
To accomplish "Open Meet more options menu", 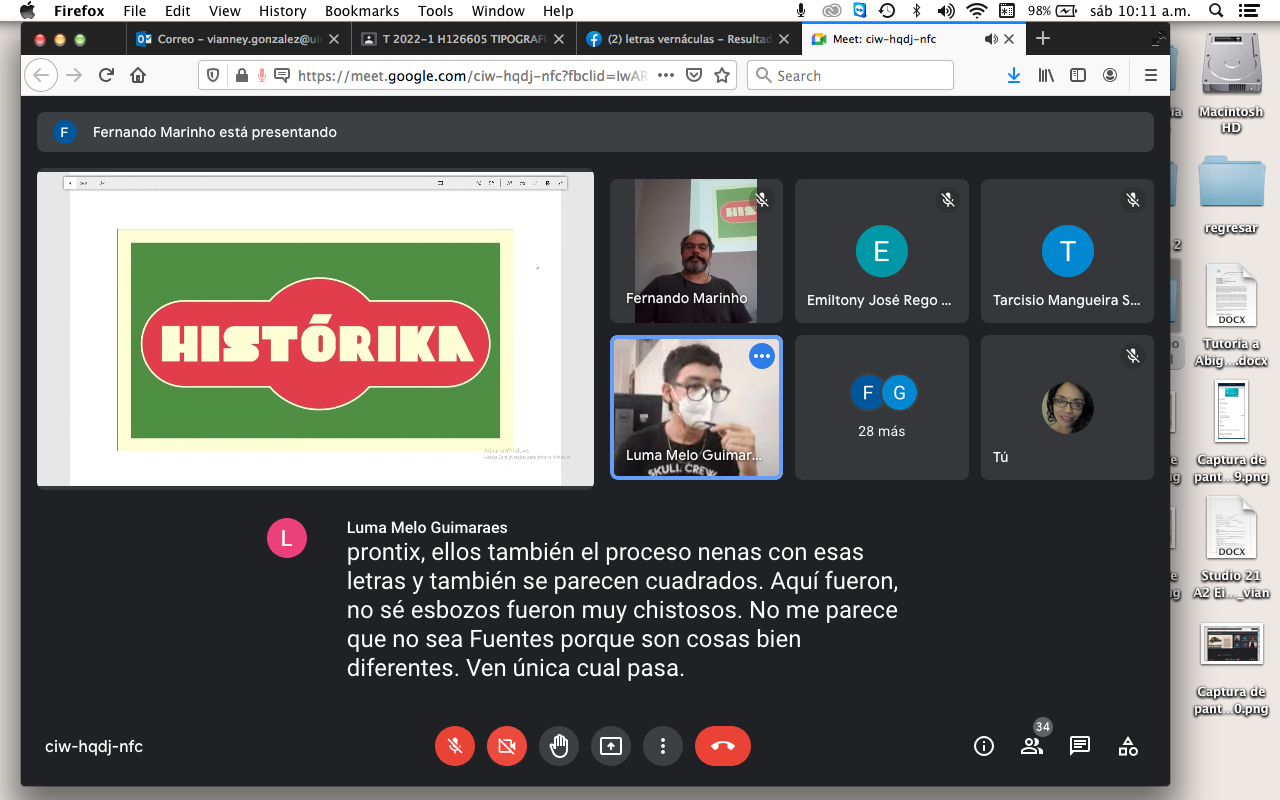I will 663,746.
